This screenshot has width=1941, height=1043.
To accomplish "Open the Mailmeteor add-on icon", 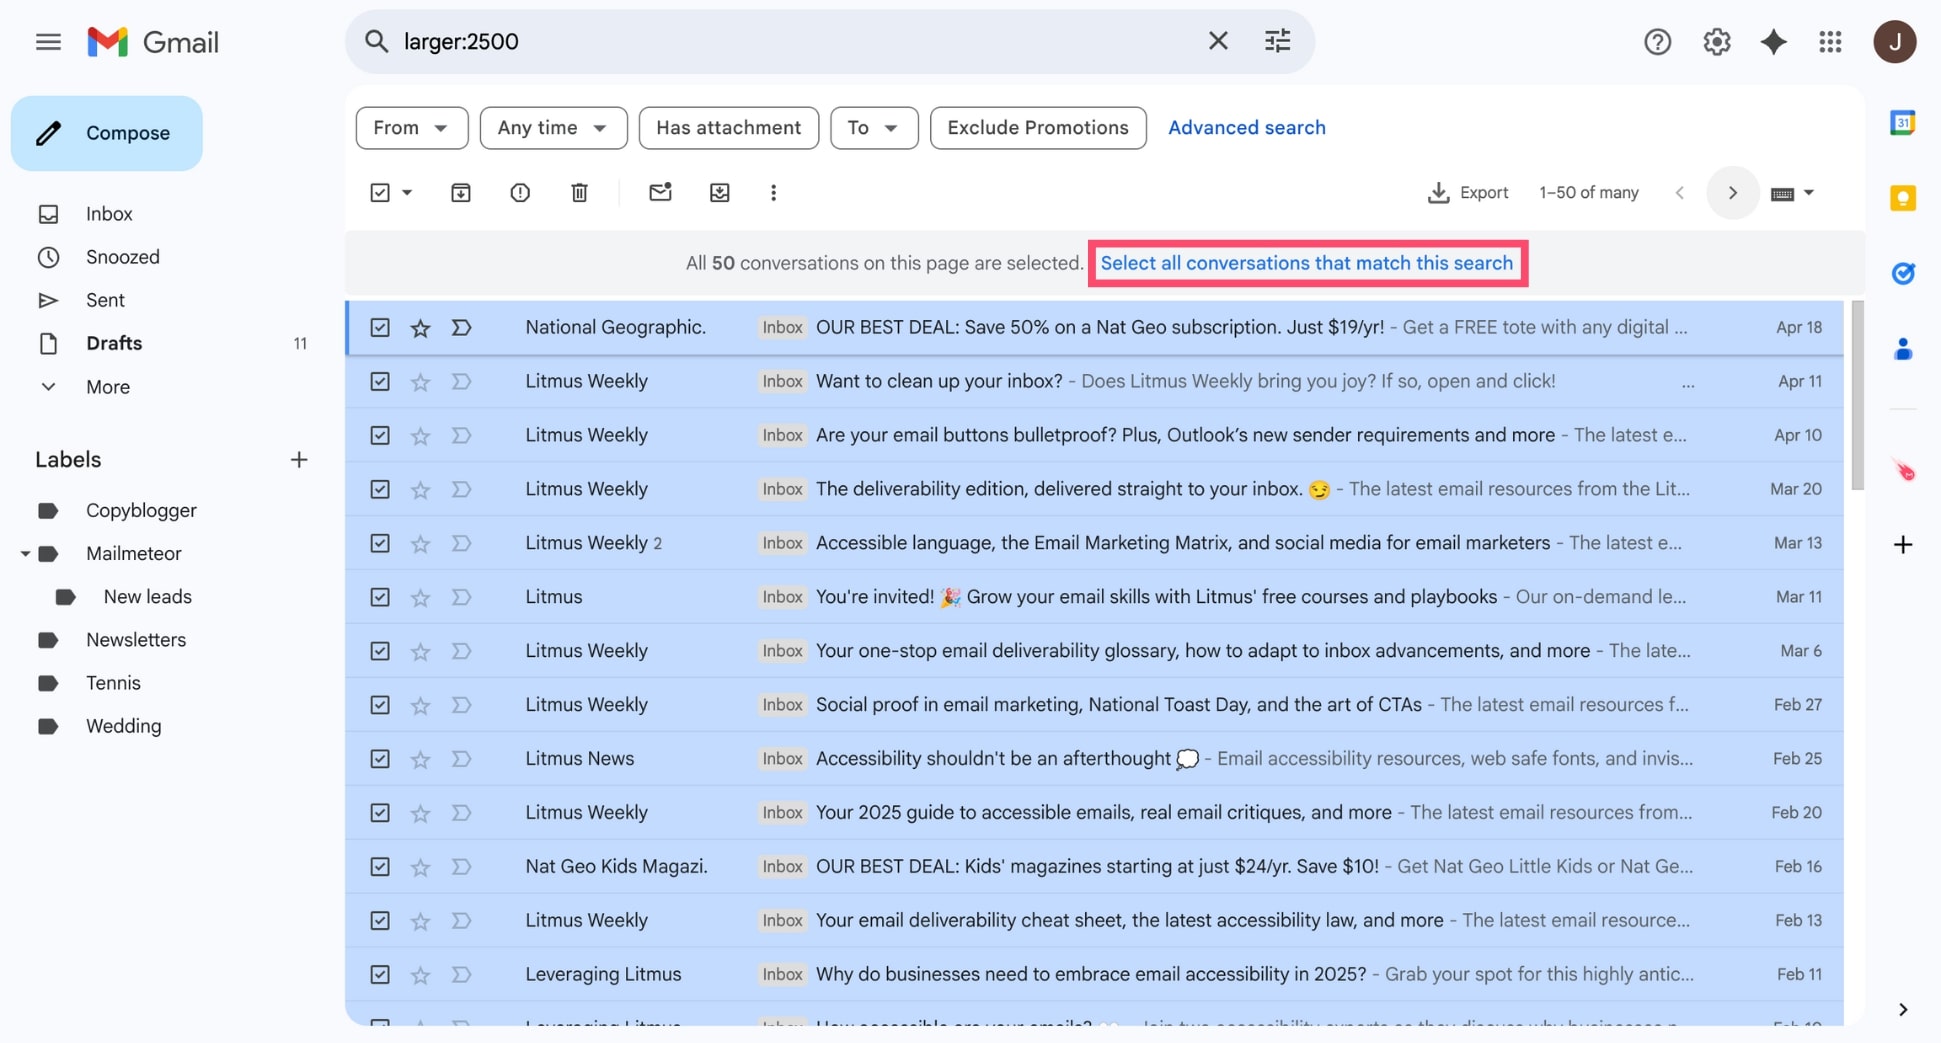I will click(x=1903, y=470).
